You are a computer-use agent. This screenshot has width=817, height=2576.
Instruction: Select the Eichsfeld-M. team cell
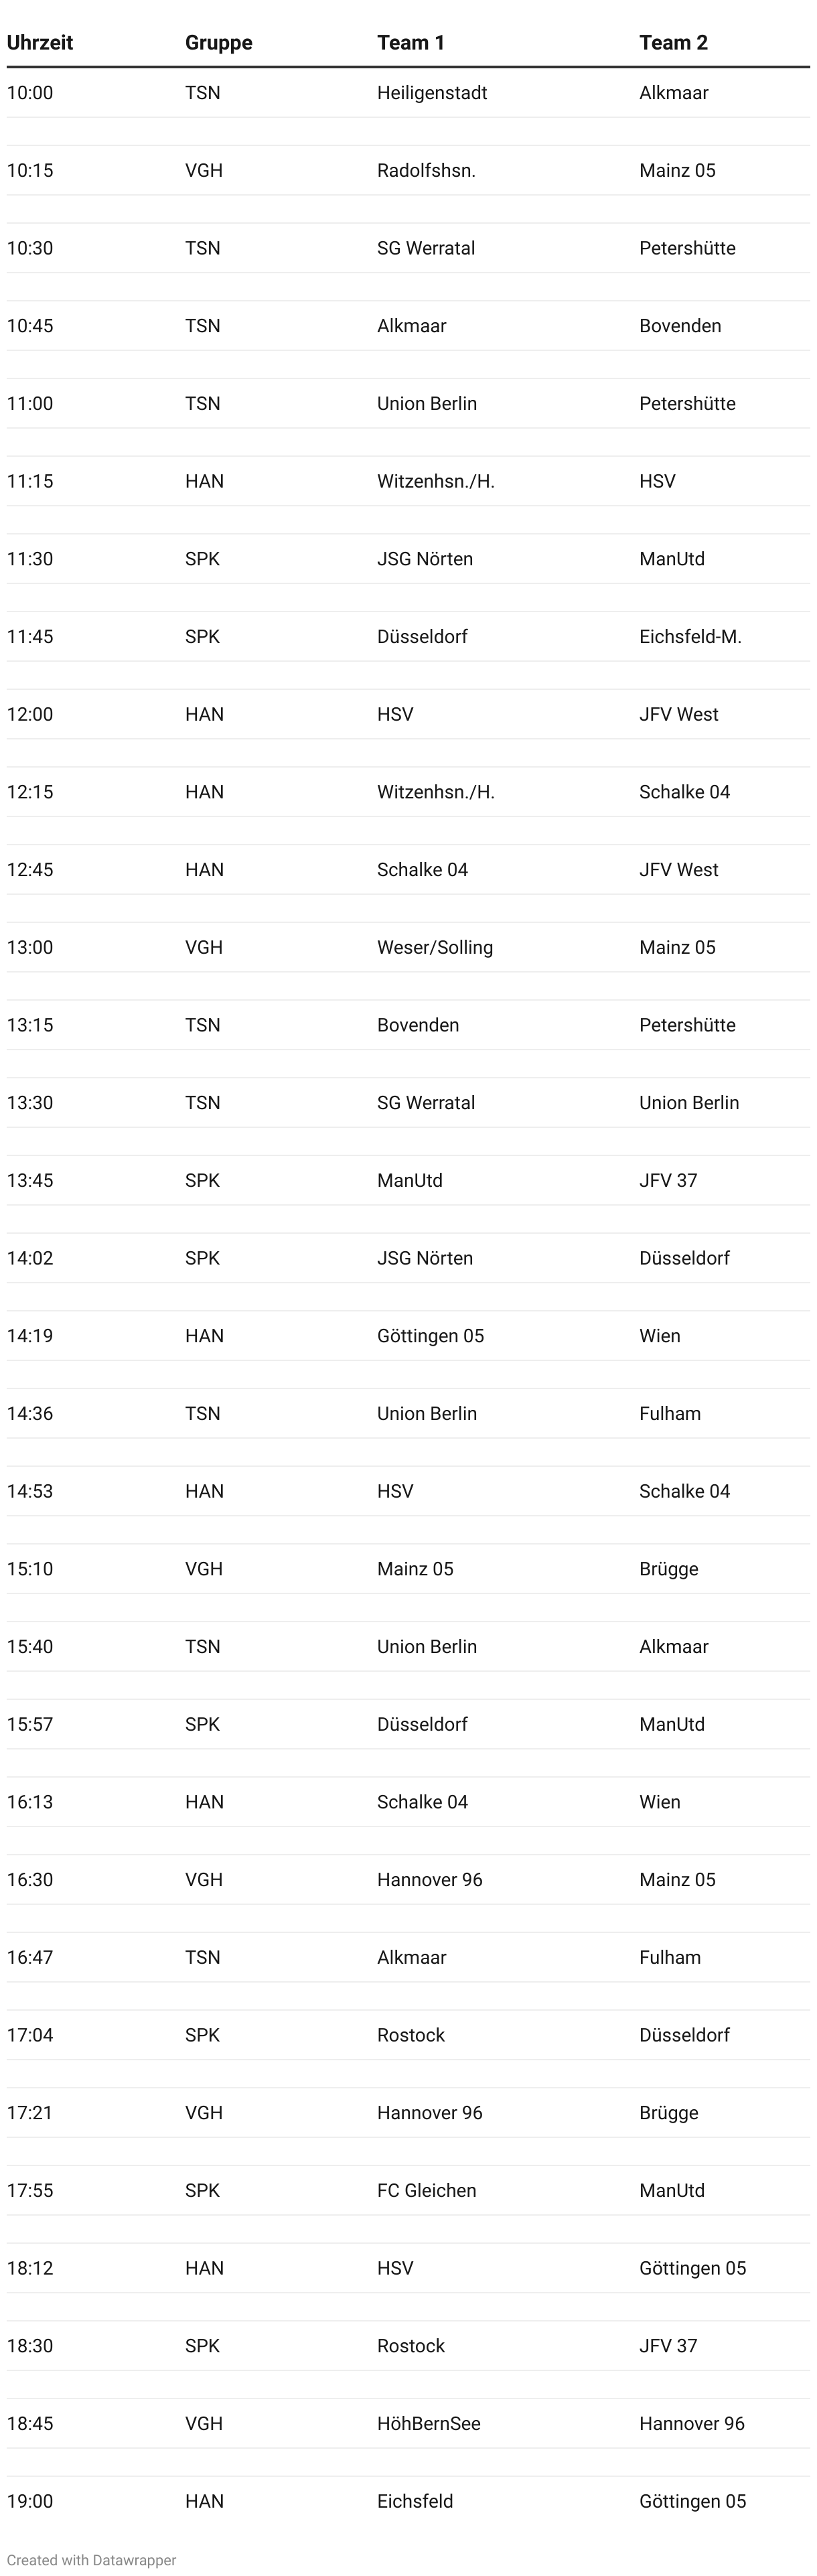691,637
